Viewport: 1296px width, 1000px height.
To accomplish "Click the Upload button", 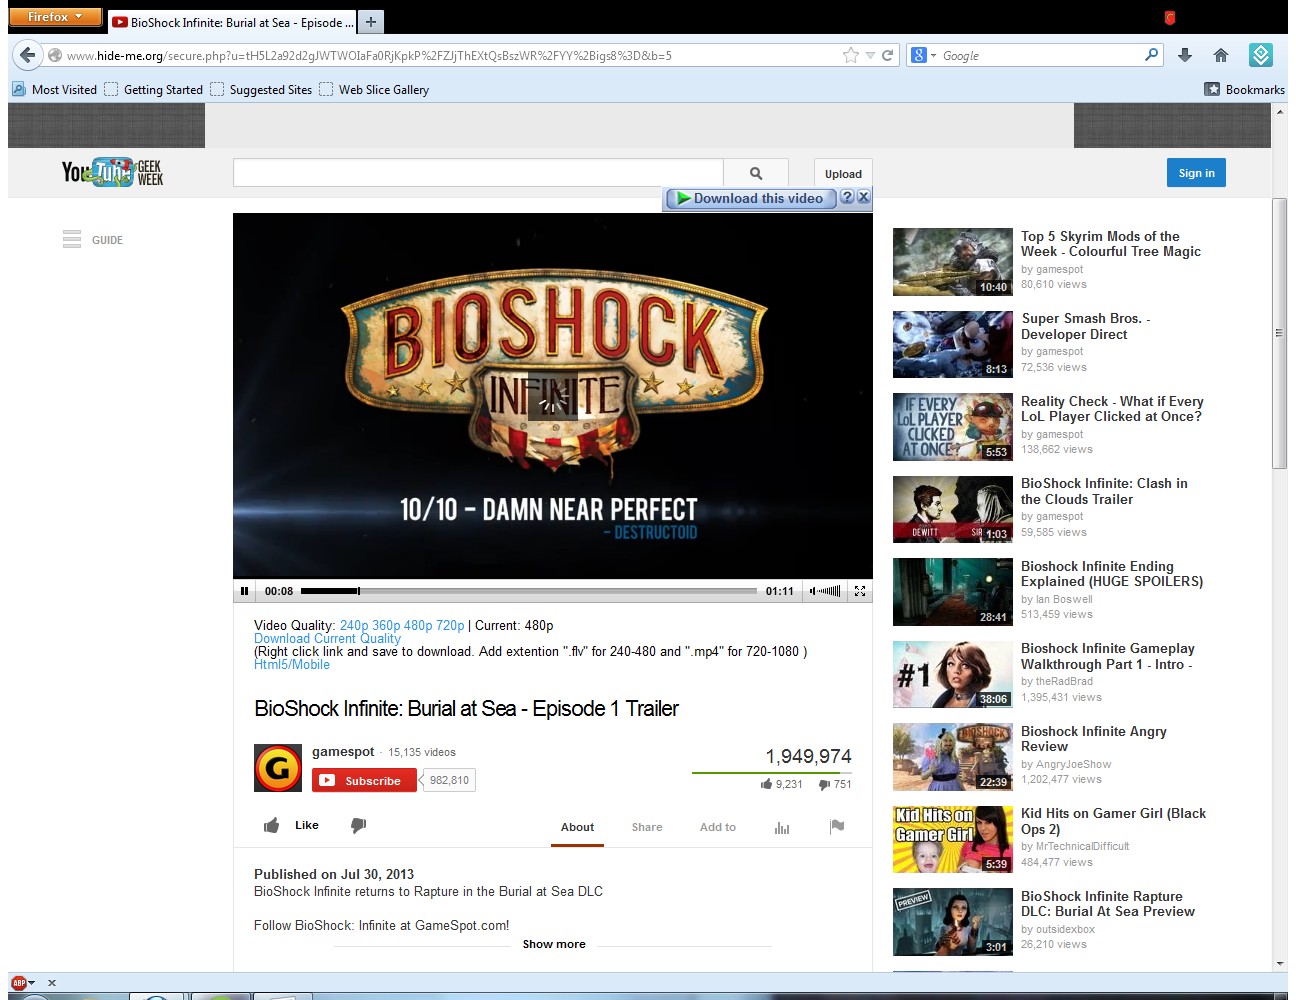I will (843, 173).
